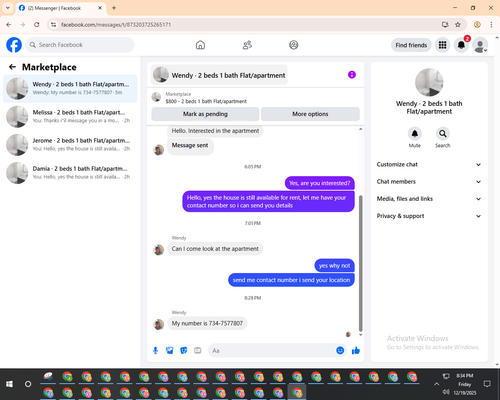Viewport: 500px width, 400px height.
Task: Open the Chrome profile icon
Action: (477, 25)
